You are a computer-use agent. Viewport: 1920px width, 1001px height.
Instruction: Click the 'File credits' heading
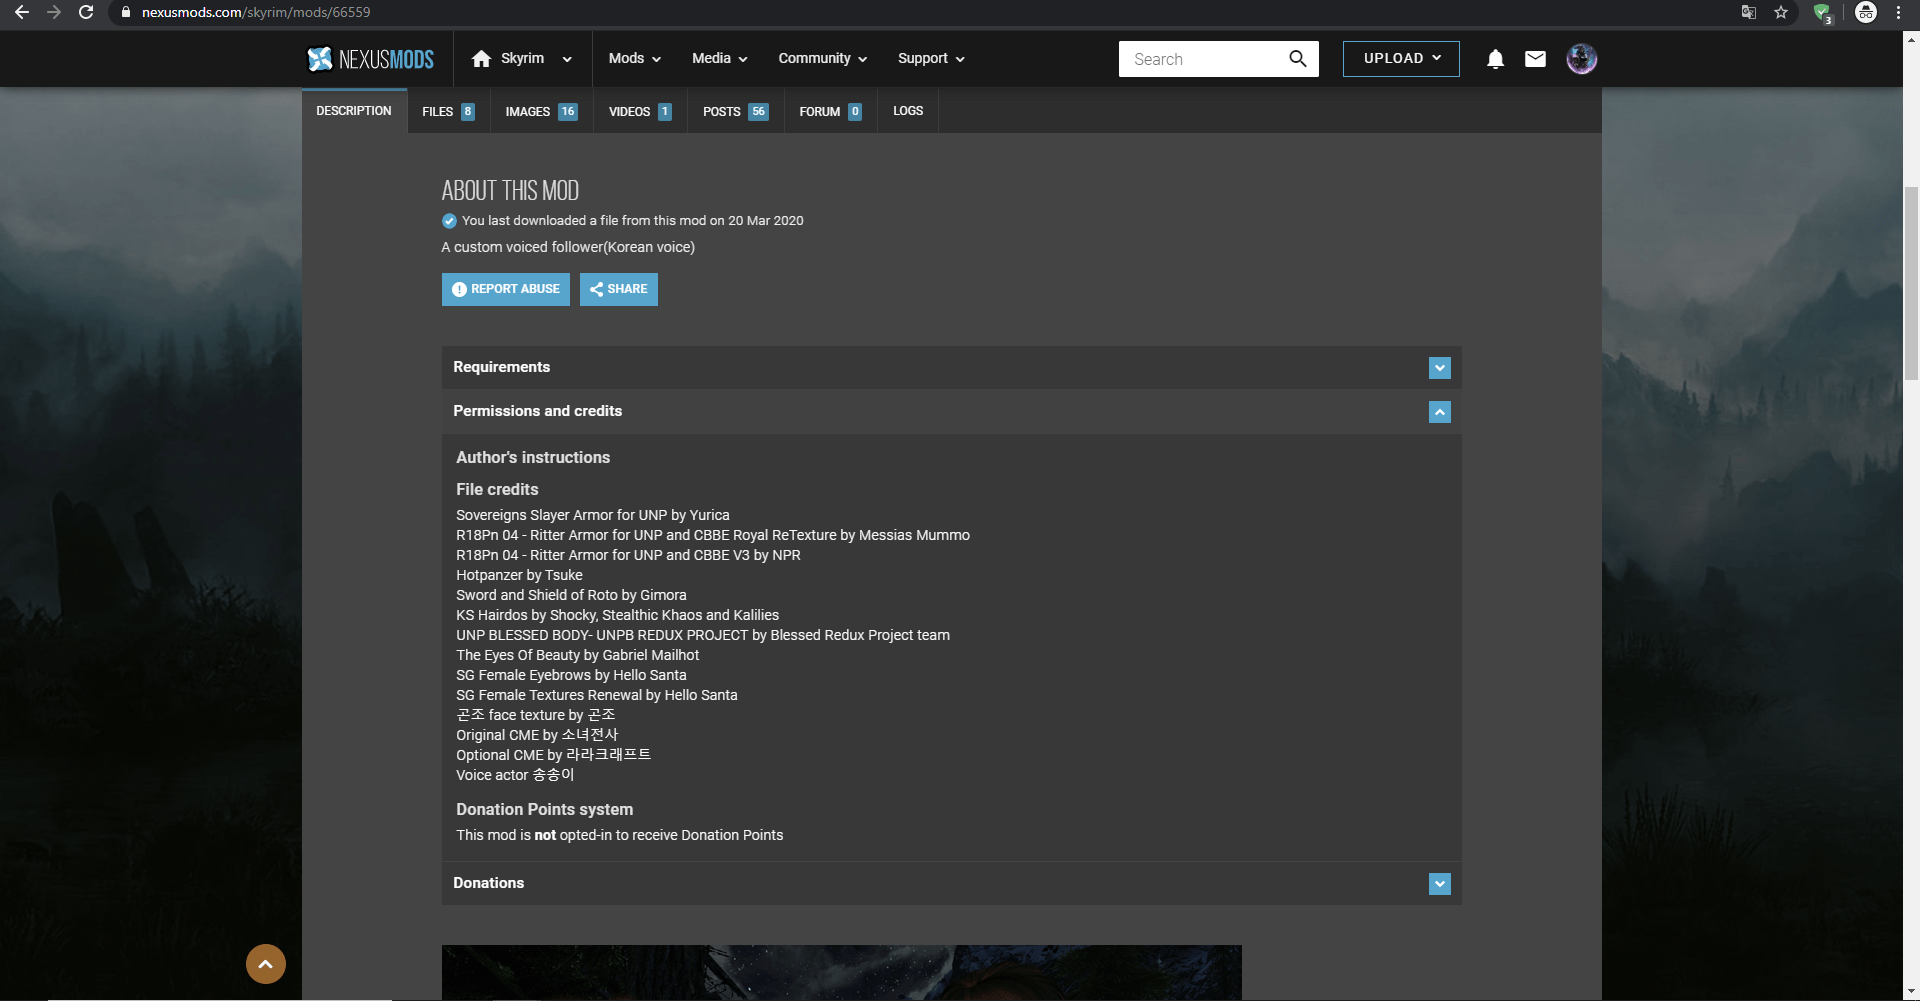497,490
